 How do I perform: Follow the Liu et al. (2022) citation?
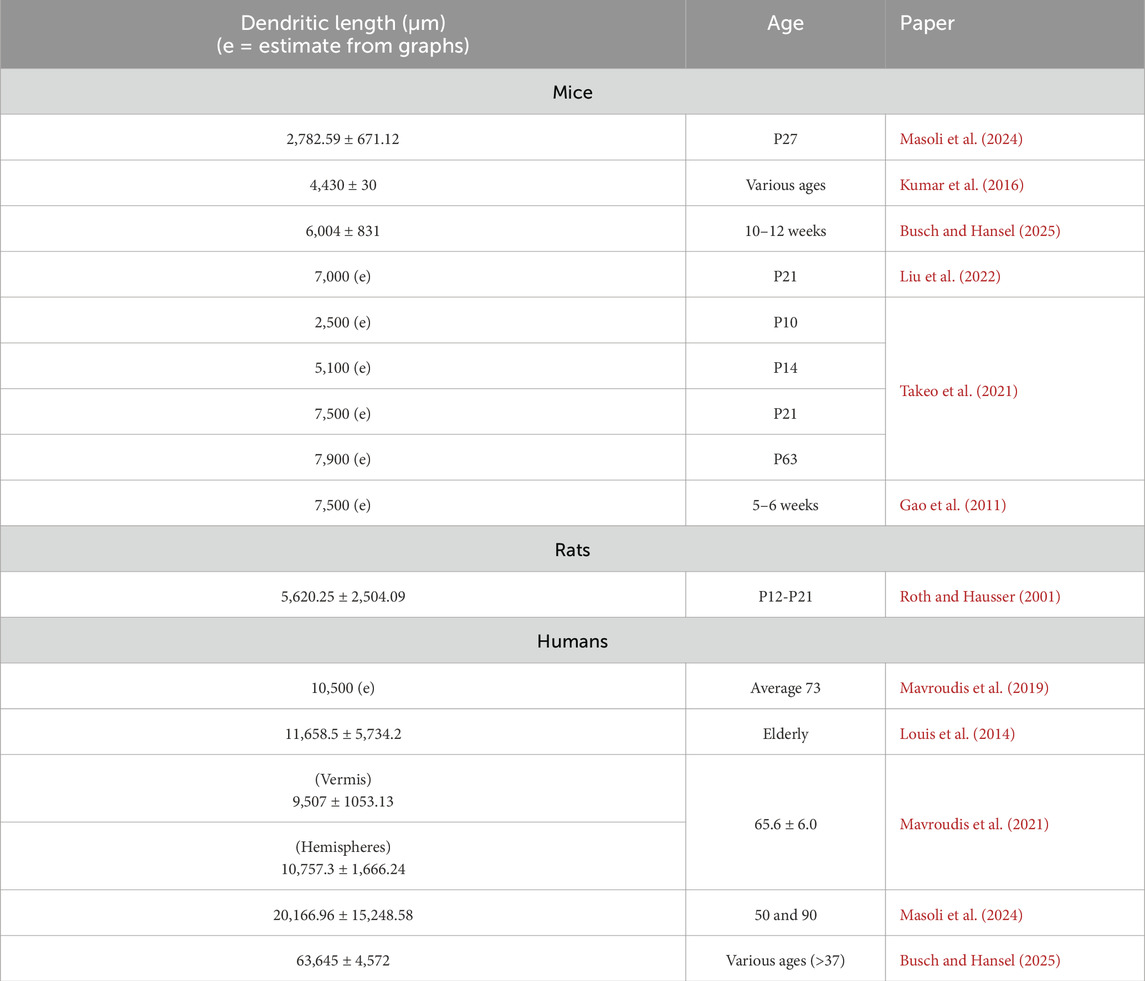coord(949,276)
